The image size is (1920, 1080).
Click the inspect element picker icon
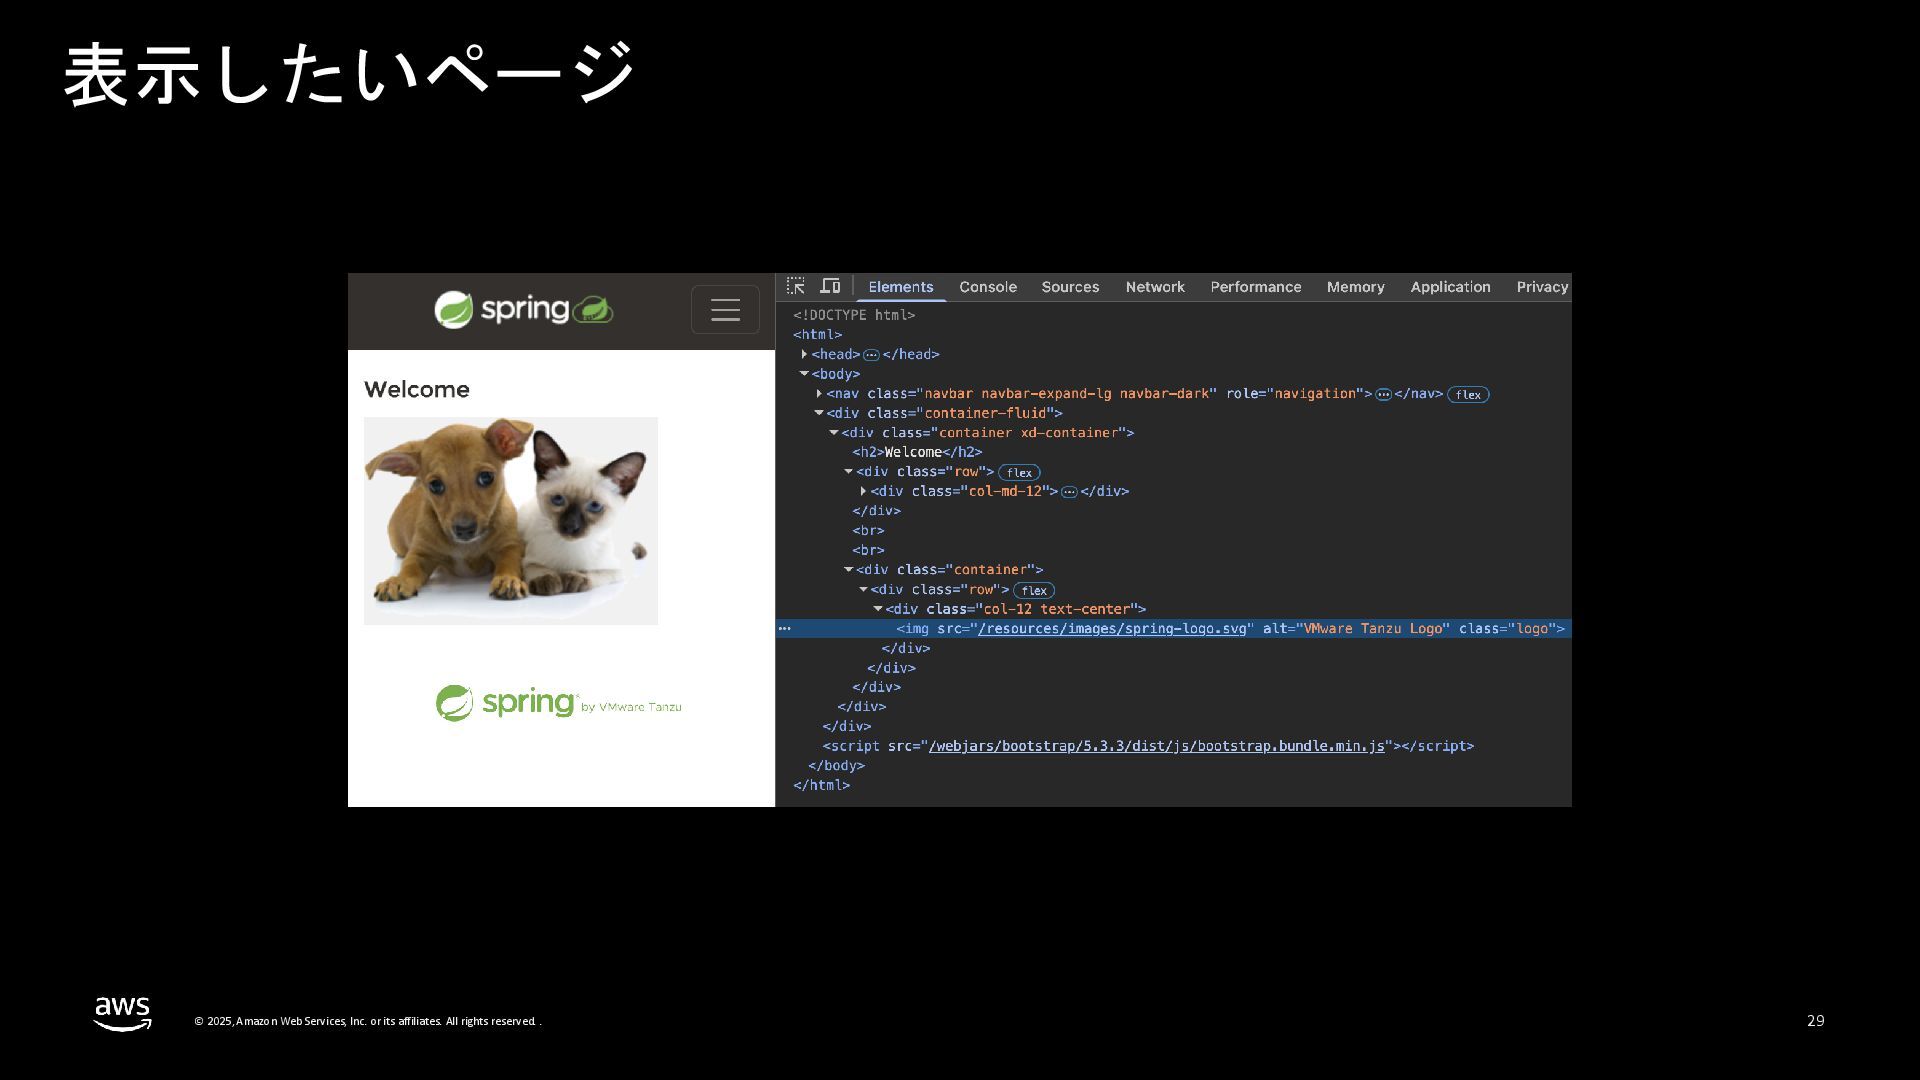click(x=796, y=286)
